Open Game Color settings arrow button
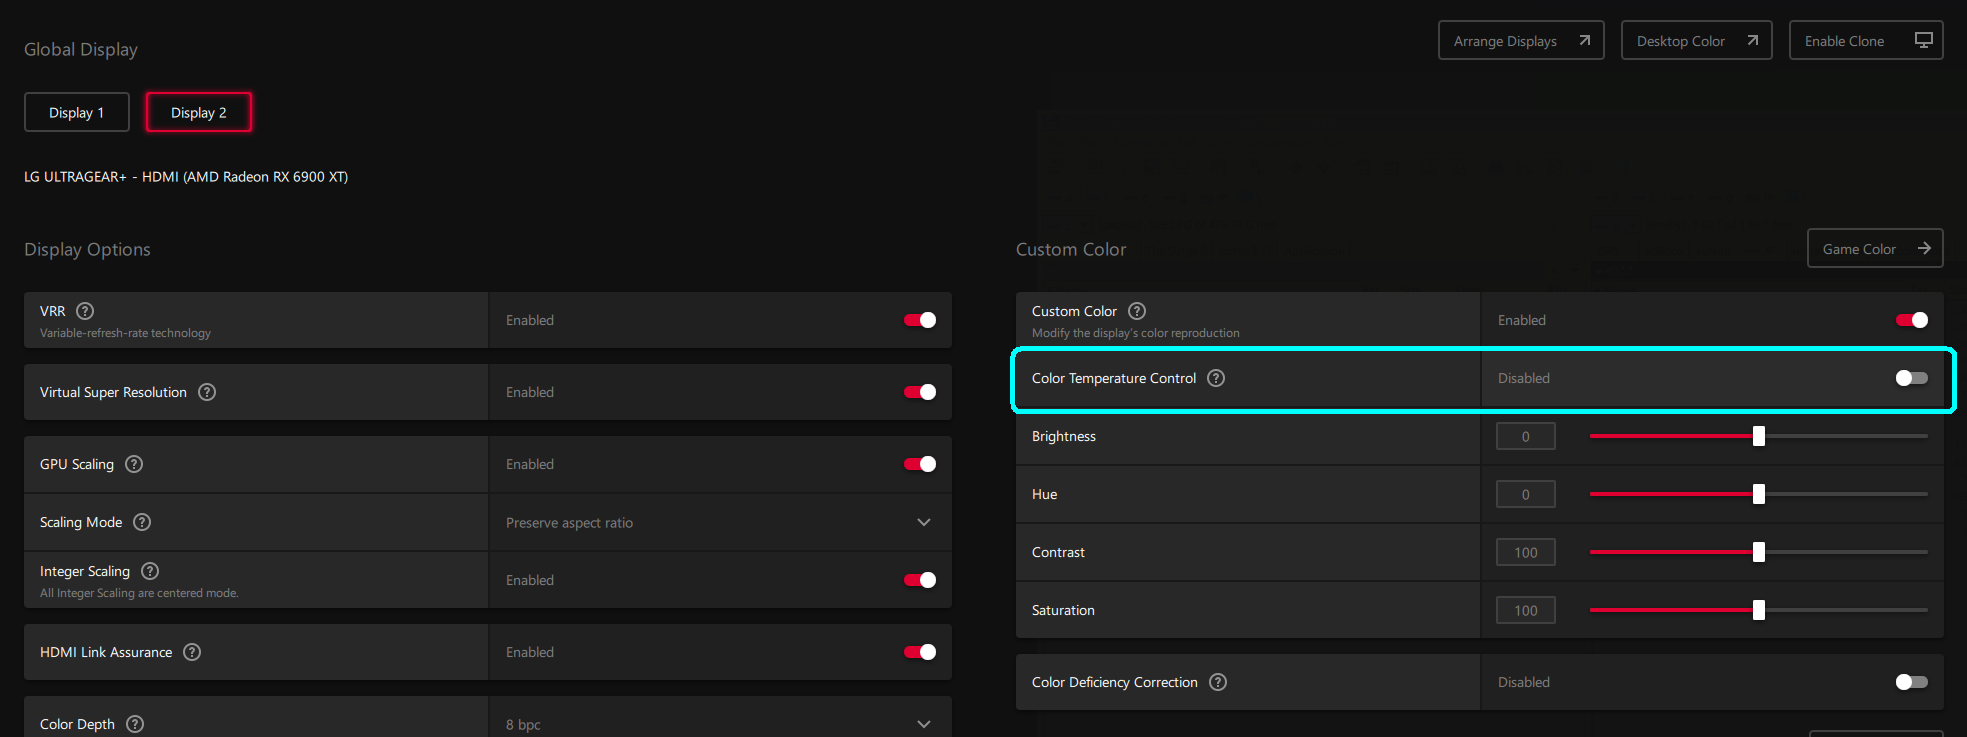The width and height of the screenshot is (1967, 737). coord(1874,249)
